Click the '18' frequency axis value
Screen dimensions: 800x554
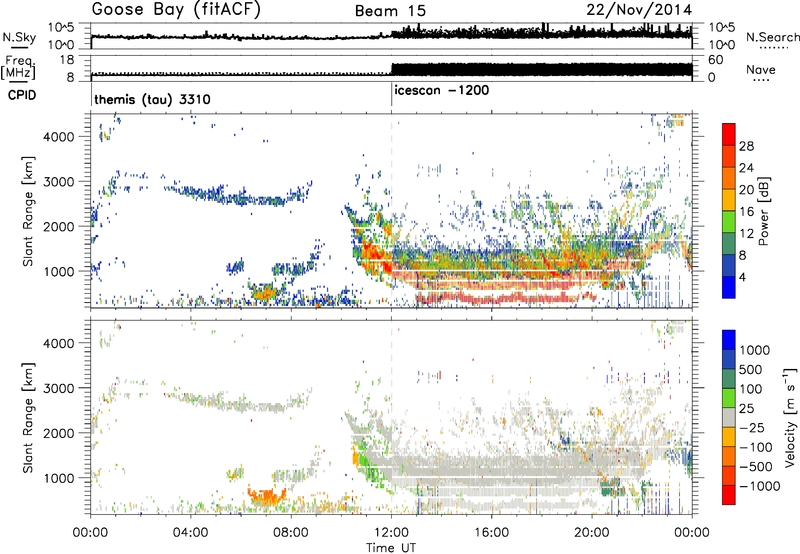(67, 60)
